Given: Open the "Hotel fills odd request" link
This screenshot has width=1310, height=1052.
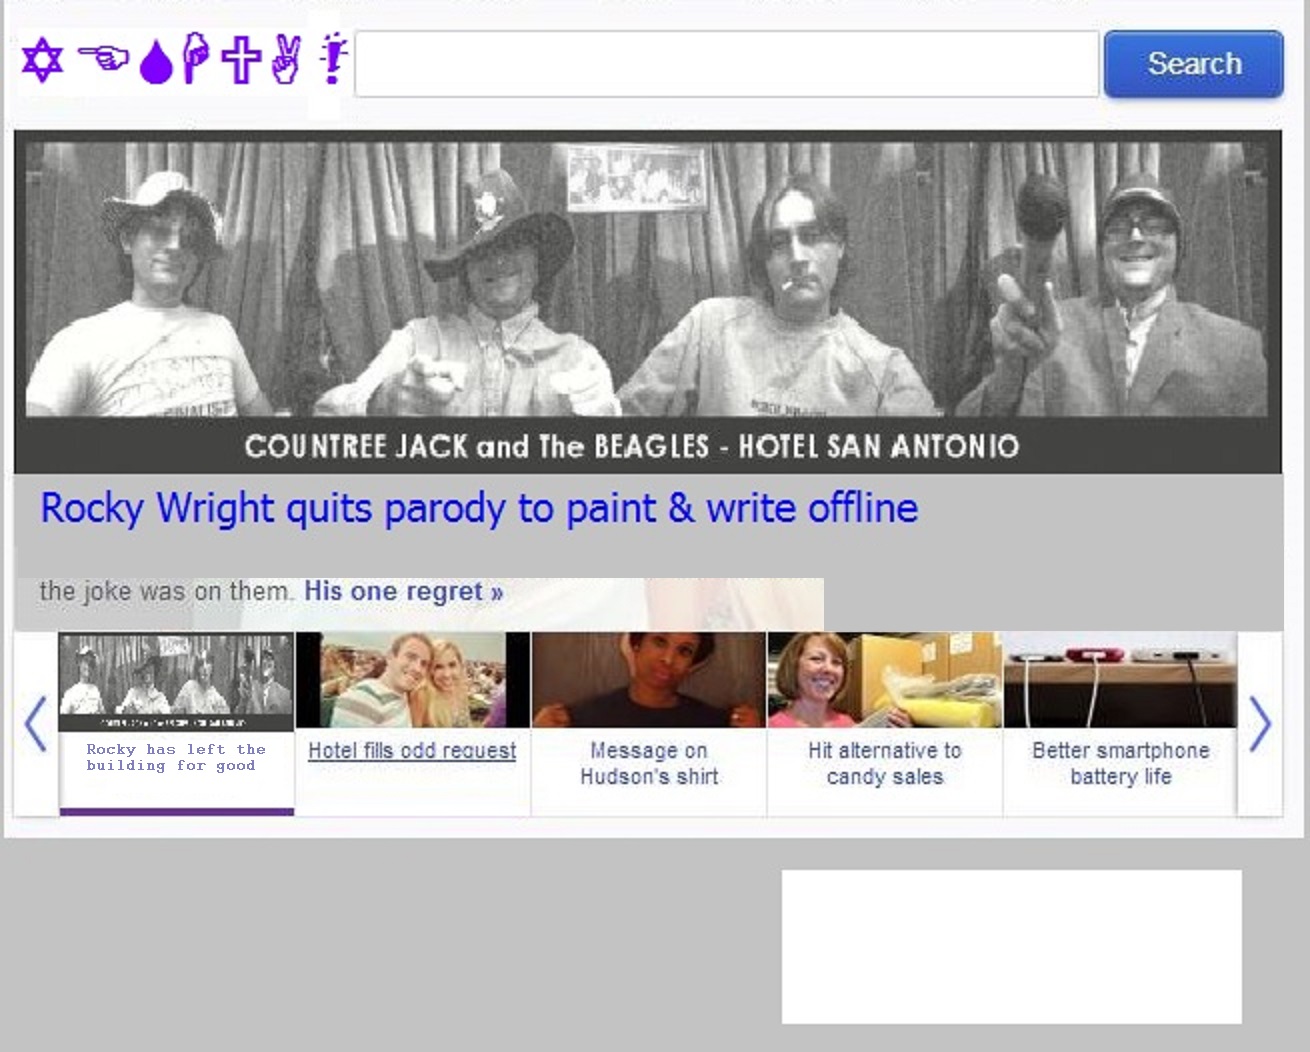Looking at the screenshot, I should (x=412, y=750).
